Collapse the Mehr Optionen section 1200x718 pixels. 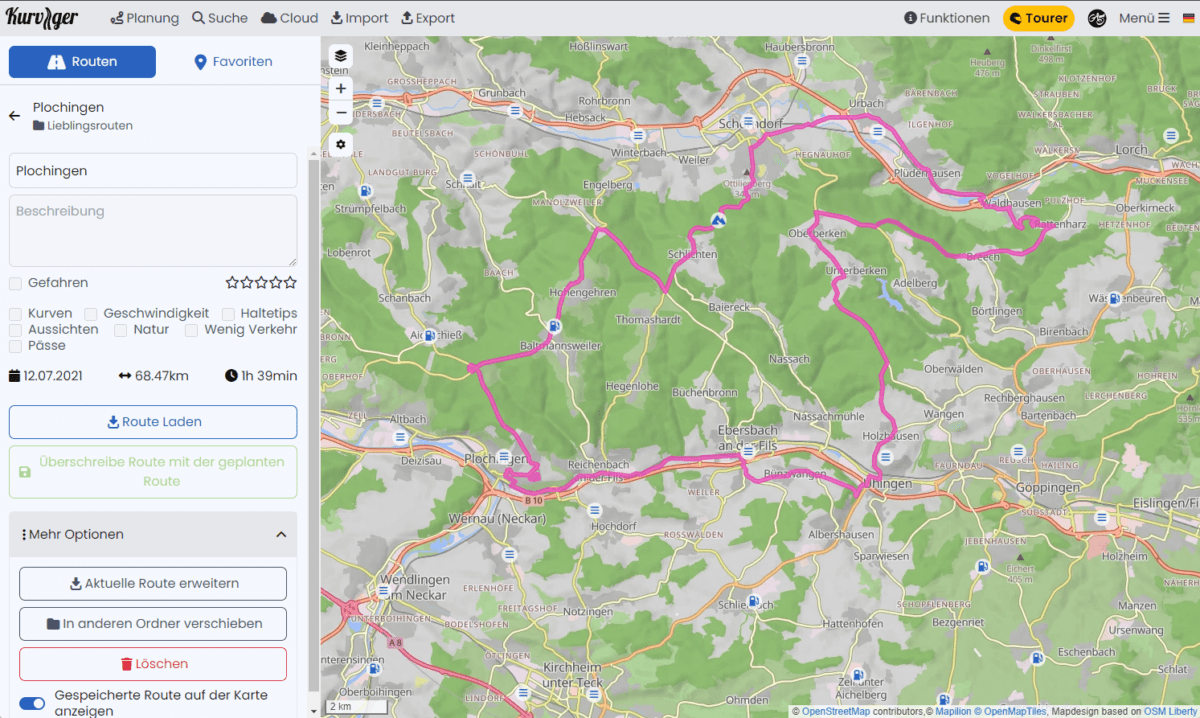[x=153, y=535]
